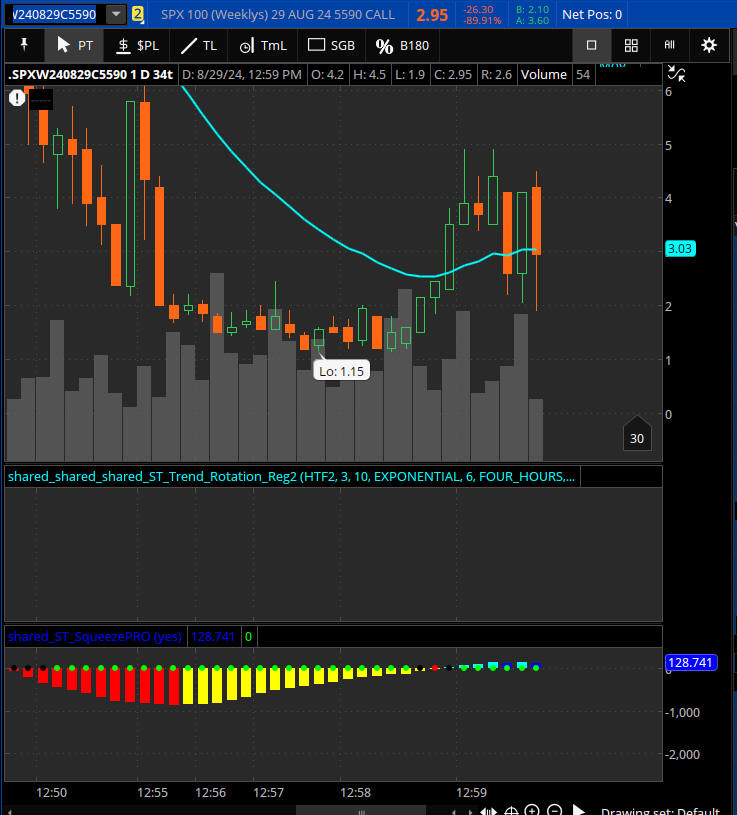737x815 pixels.
Task: Click the play arrow icon at bottom
Action: click(578, 810)
